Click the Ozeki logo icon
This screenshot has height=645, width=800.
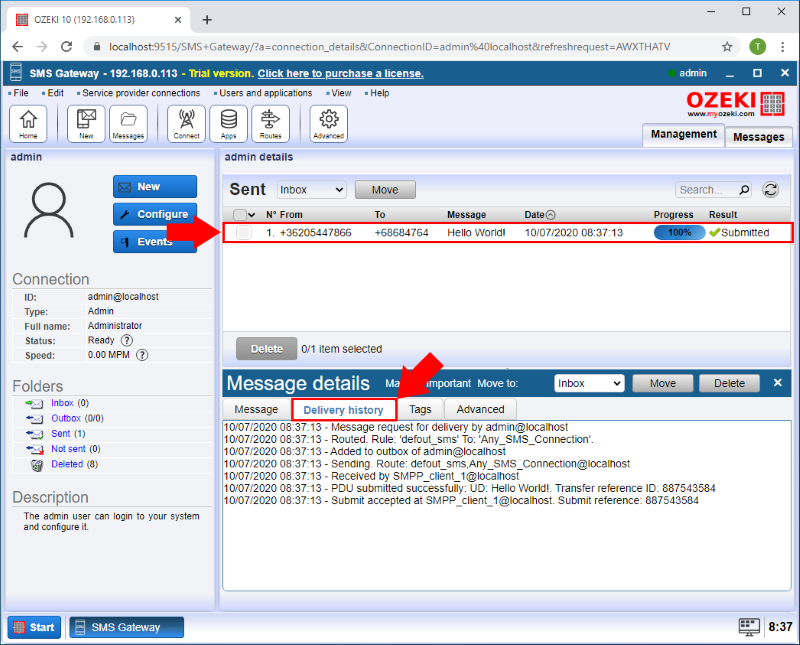click(x=772, y=104)
